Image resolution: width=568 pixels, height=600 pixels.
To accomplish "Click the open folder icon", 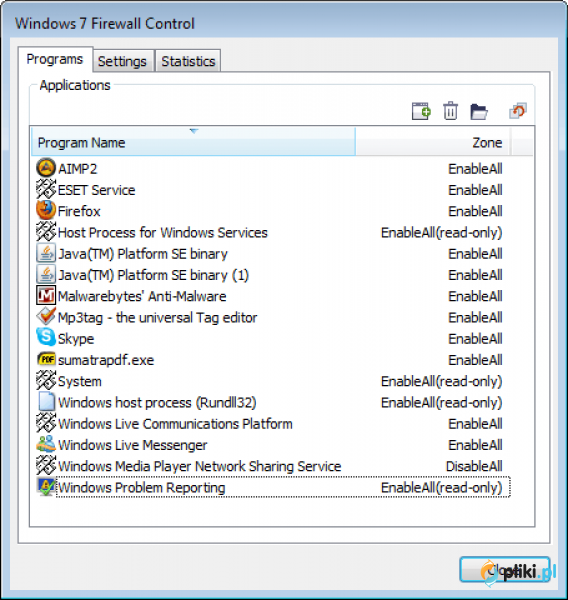I will coord(478,111).
